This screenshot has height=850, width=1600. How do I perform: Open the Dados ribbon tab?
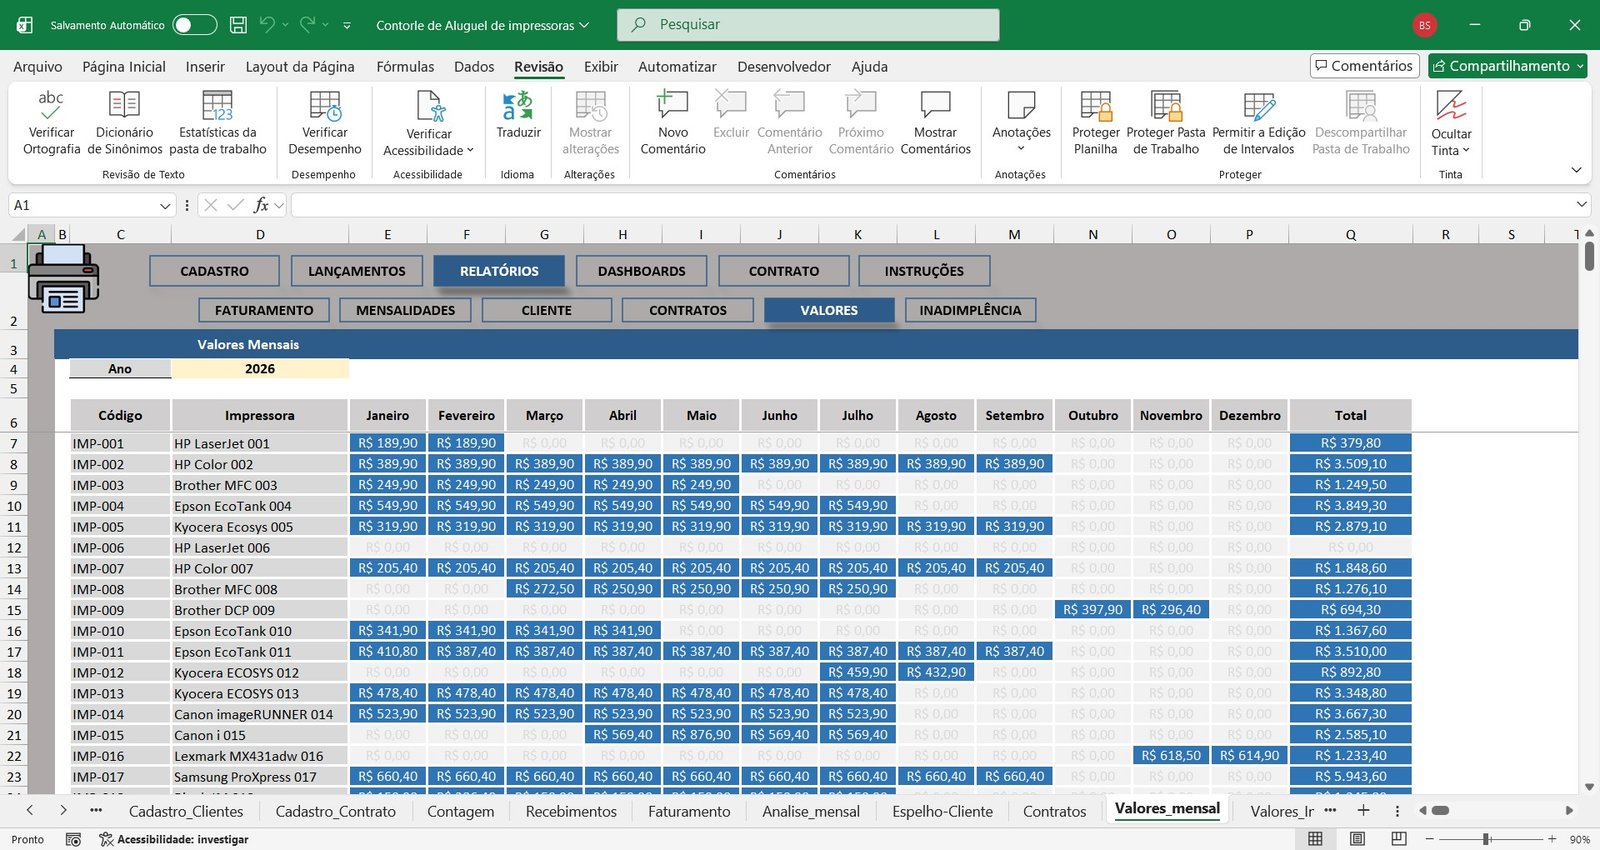point(474,67)
